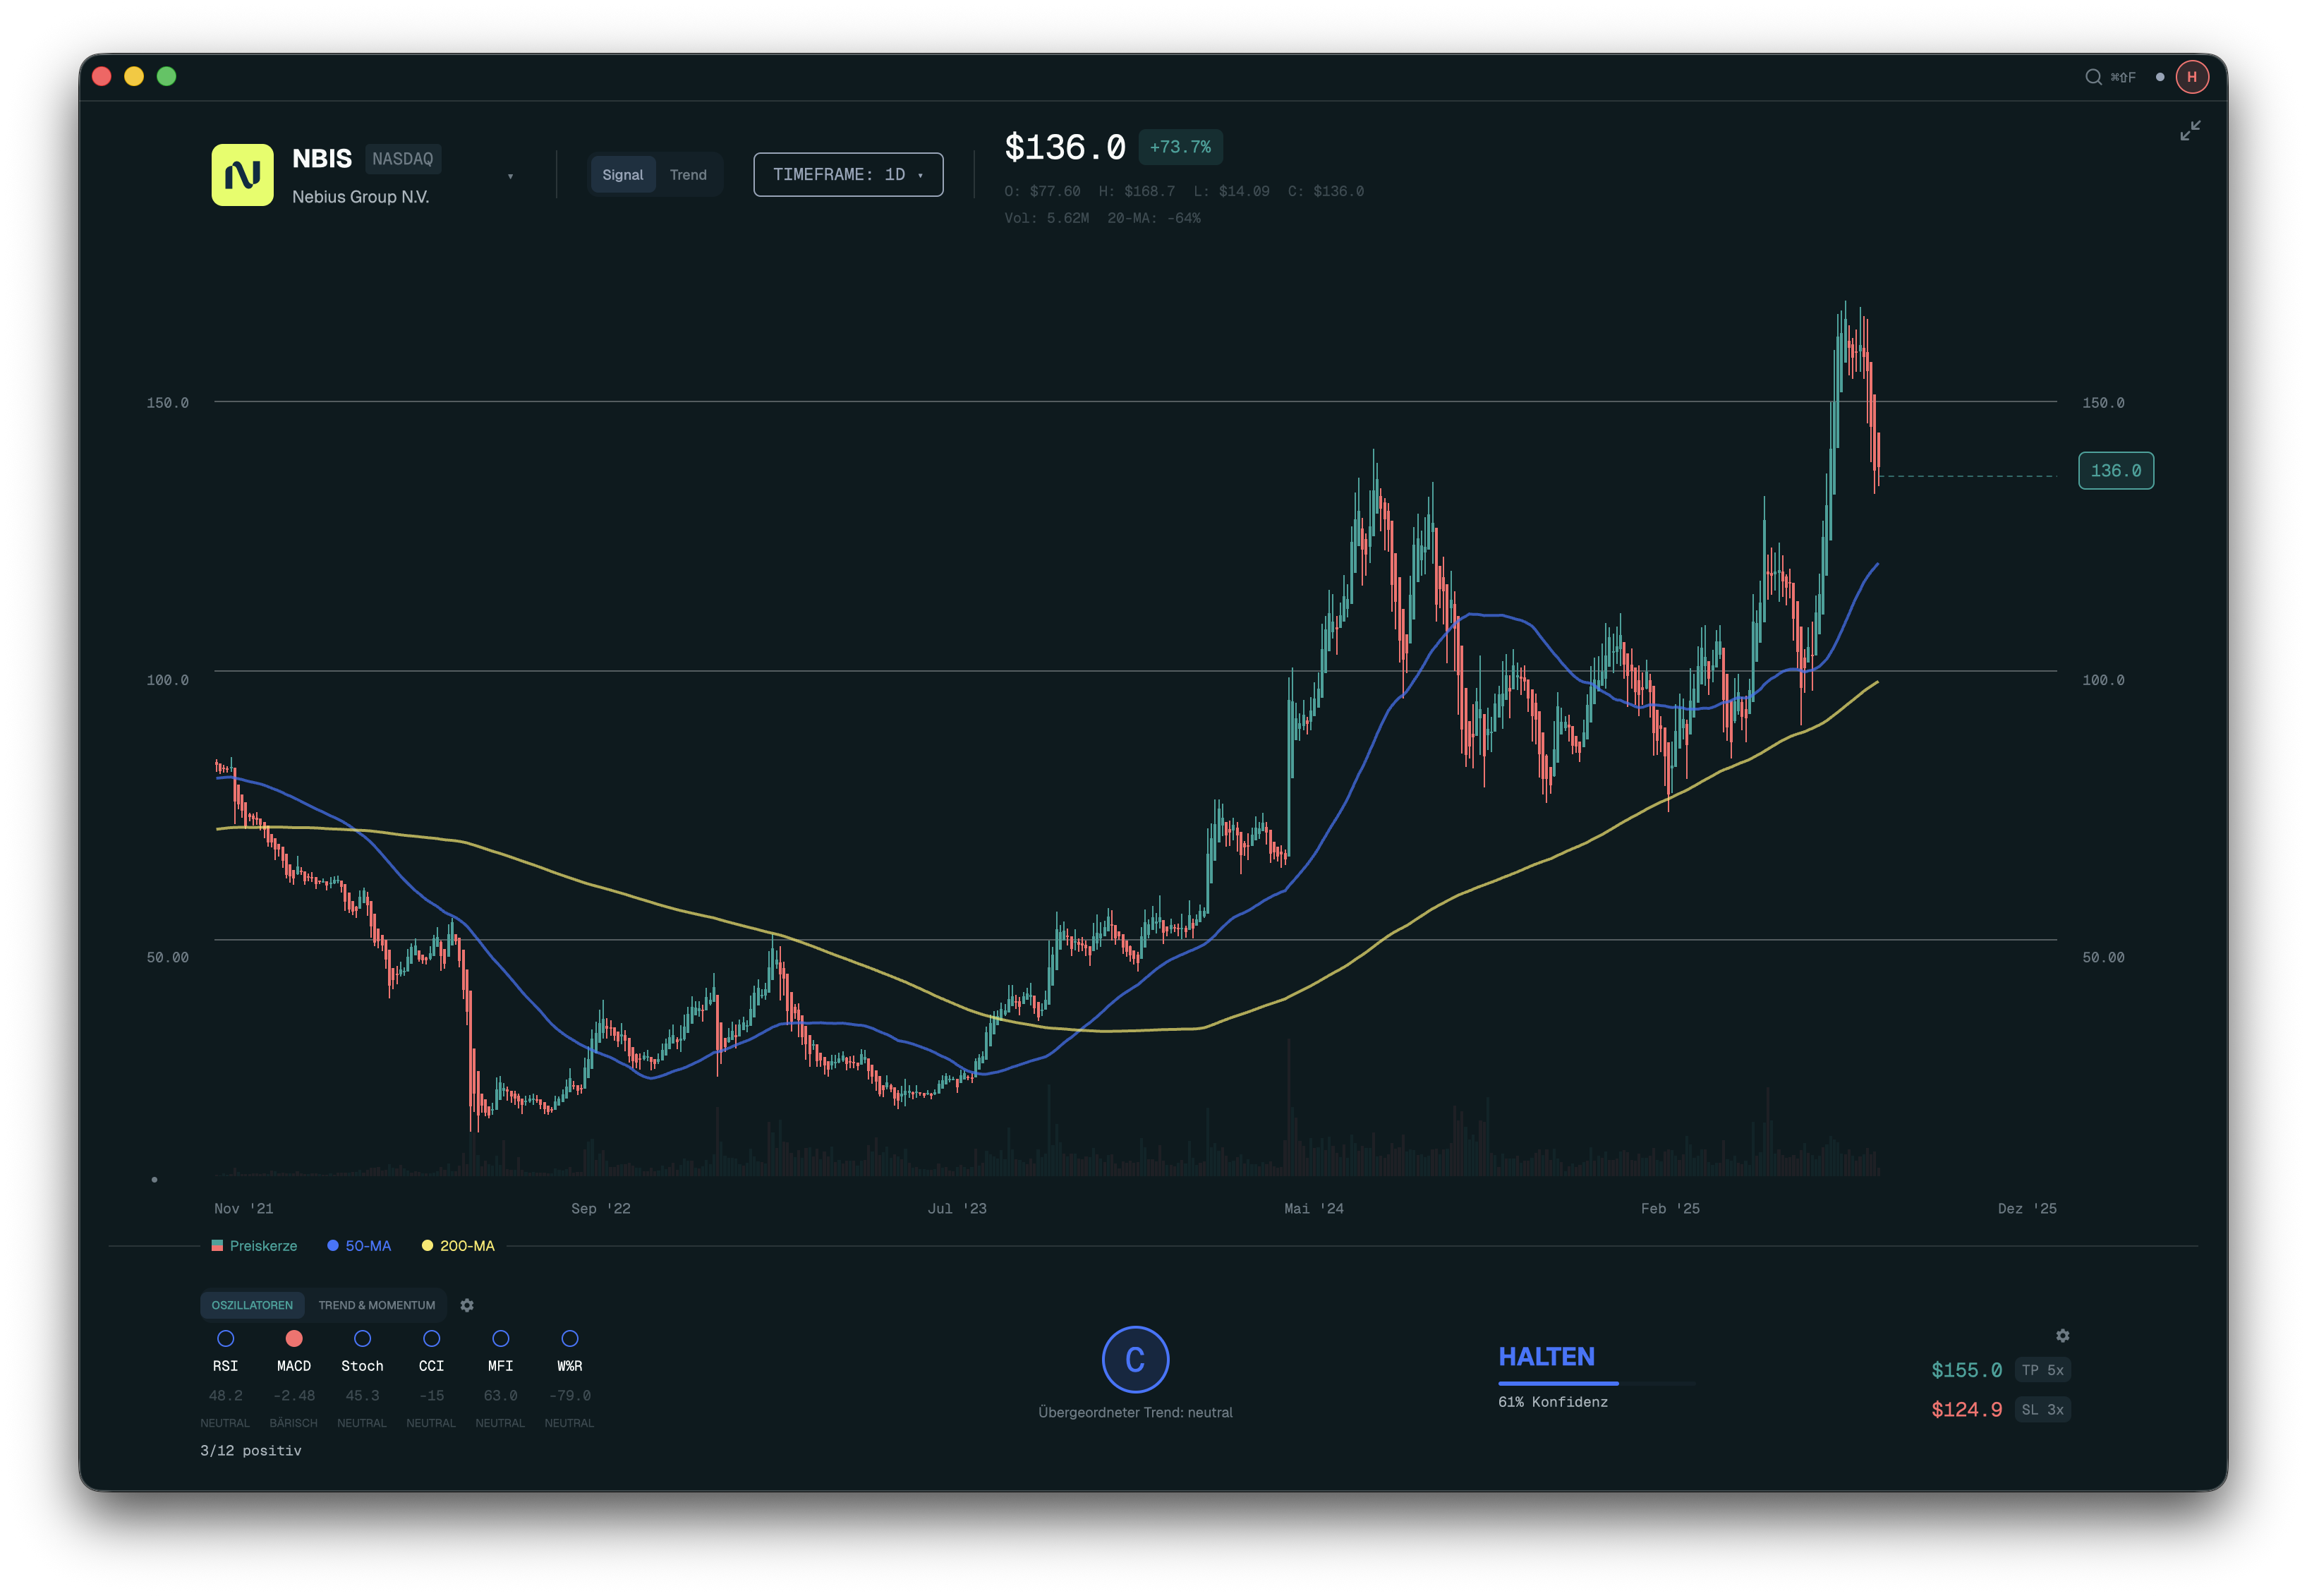2307x1596 pixels.
Task: Click the 'SL 3x' stop-loss badge
Action: point(2042,1409)
